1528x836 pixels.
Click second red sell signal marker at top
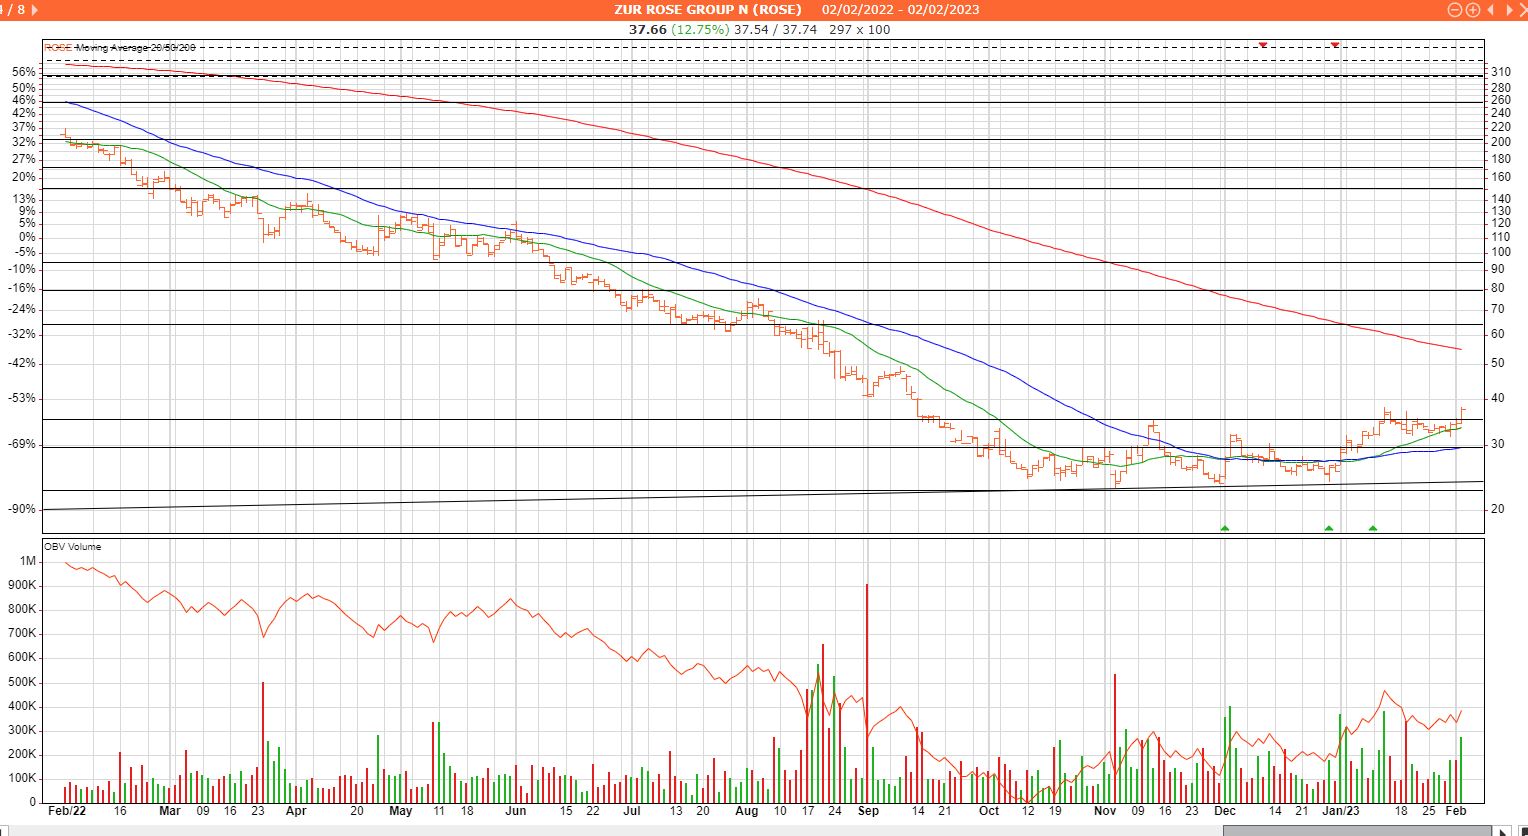[x=1334, y=45]
